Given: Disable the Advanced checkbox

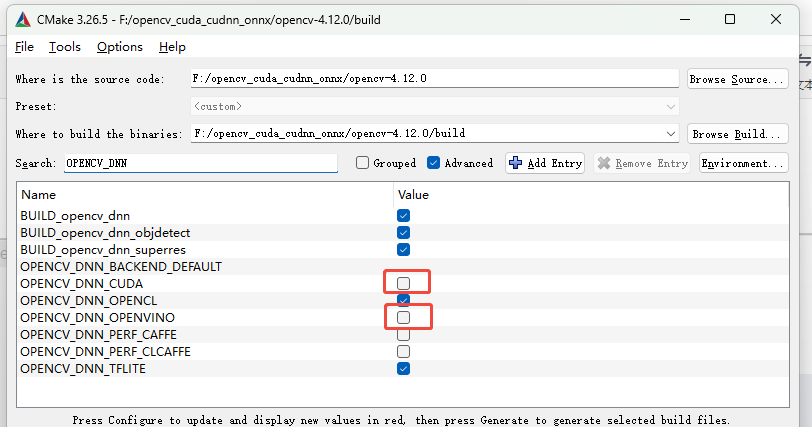Looking at the screenshot, I should pos(434,163).
